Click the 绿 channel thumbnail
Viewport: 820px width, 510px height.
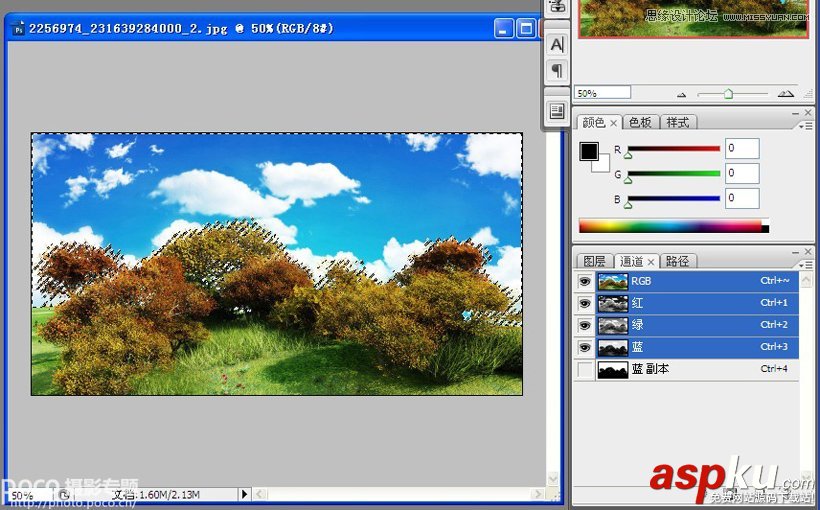click(613, 325)
